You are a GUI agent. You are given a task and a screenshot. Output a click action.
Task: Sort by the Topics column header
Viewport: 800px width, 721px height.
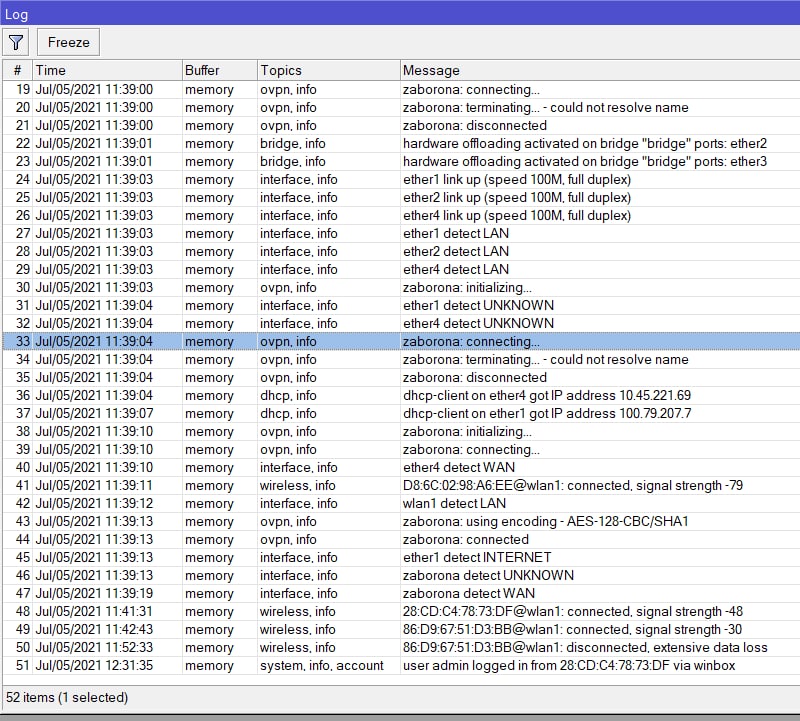click(x=329, y=70)
